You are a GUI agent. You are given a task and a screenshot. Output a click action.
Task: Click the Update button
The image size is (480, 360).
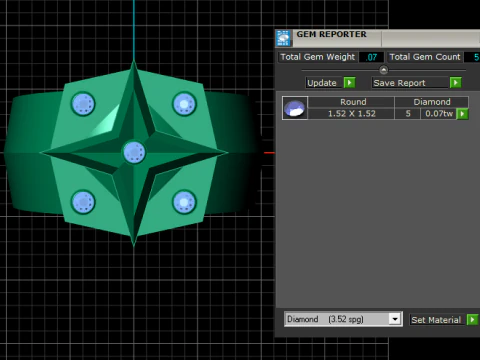[324, 83]
